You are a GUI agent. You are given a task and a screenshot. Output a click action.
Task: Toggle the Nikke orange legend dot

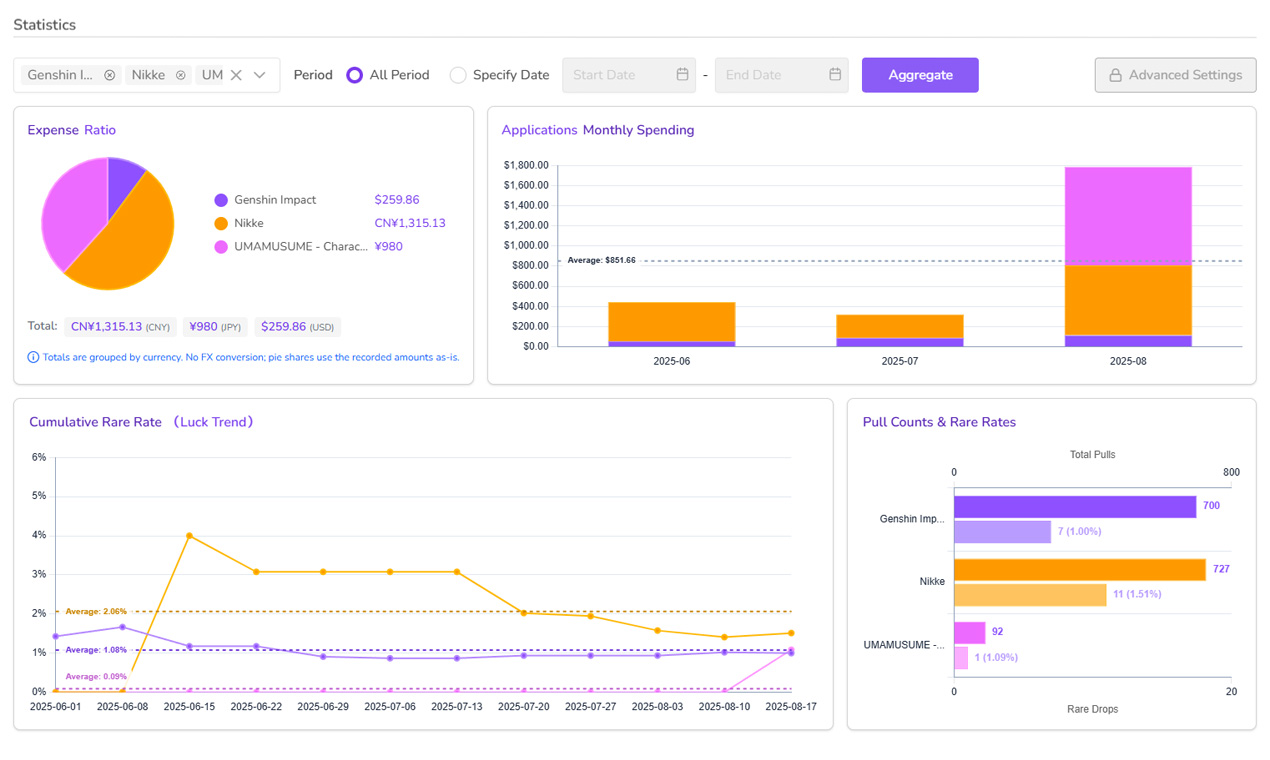point(221,223)
